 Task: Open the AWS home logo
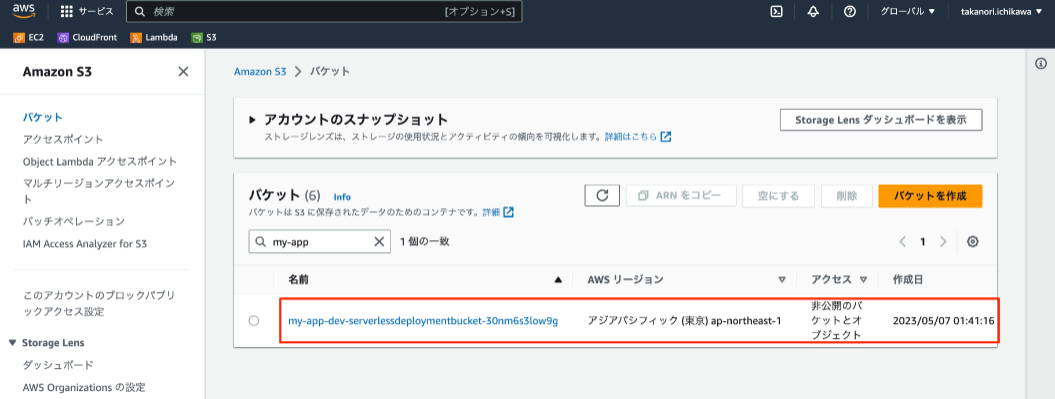pyautogui.click(x=23, y=11)
